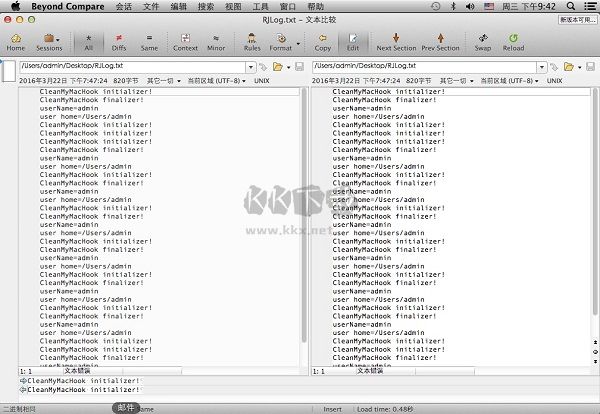Click right pane 1: 1 cursor position
Image resolution: width=600 pixels, height=414 pixels.
[x=319, y=371]
